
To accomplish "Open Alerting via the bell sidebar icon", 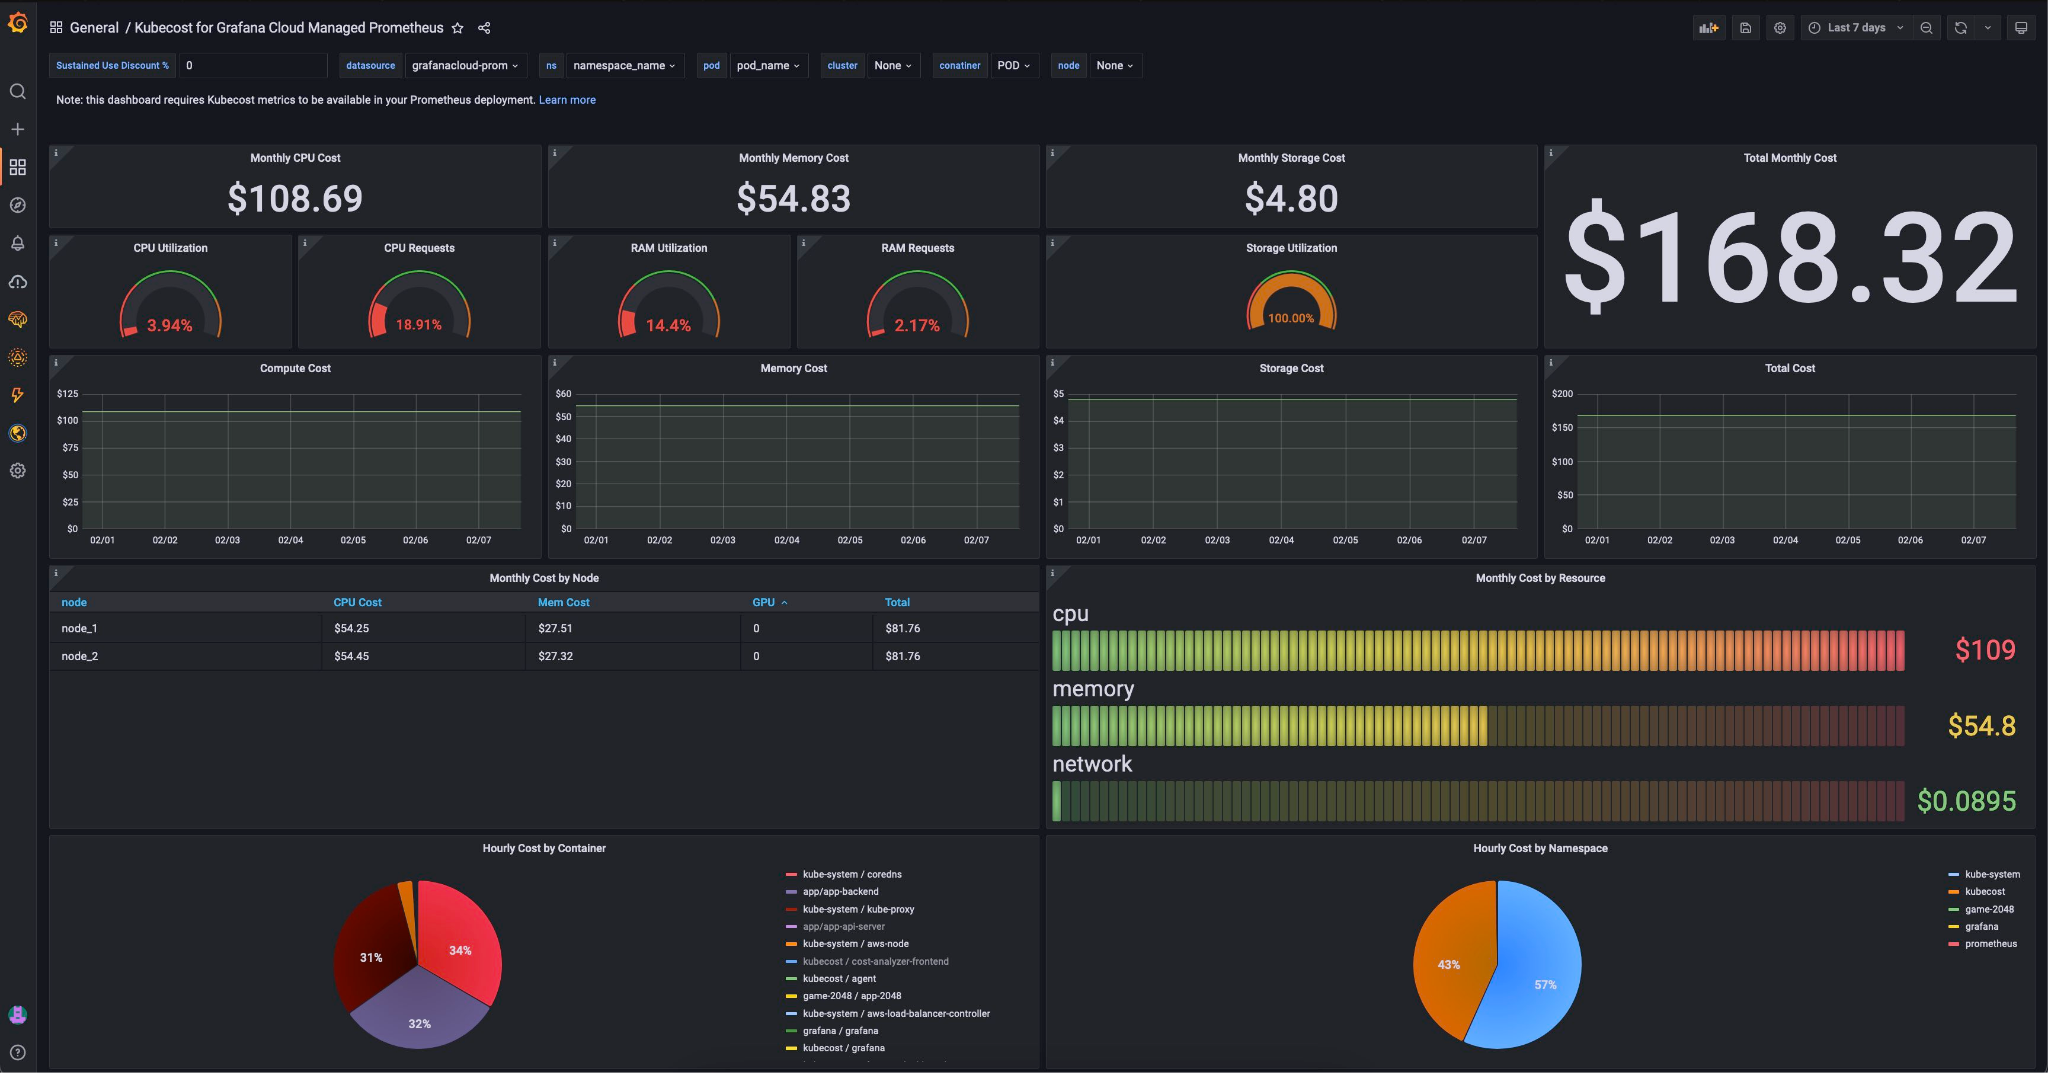I will point(18,243).
